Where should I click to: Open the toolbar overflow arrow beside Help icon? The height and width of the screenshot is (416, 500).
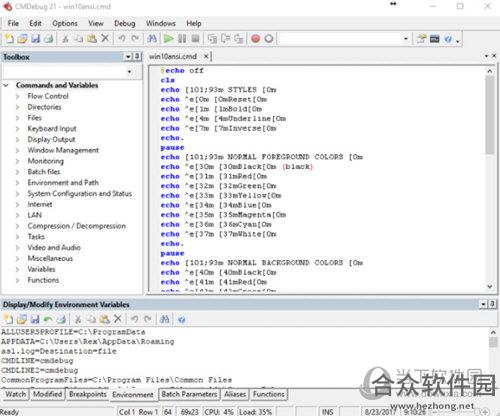458,41
